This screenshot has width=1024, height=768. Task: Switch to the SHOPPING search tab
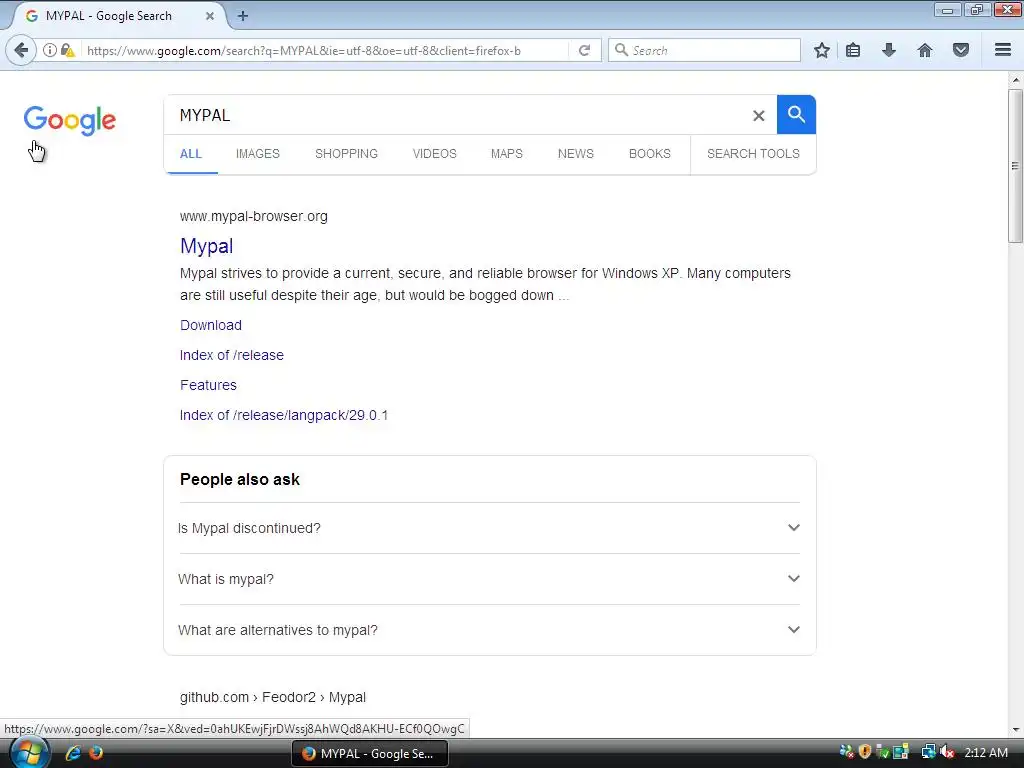coord(346,153)
